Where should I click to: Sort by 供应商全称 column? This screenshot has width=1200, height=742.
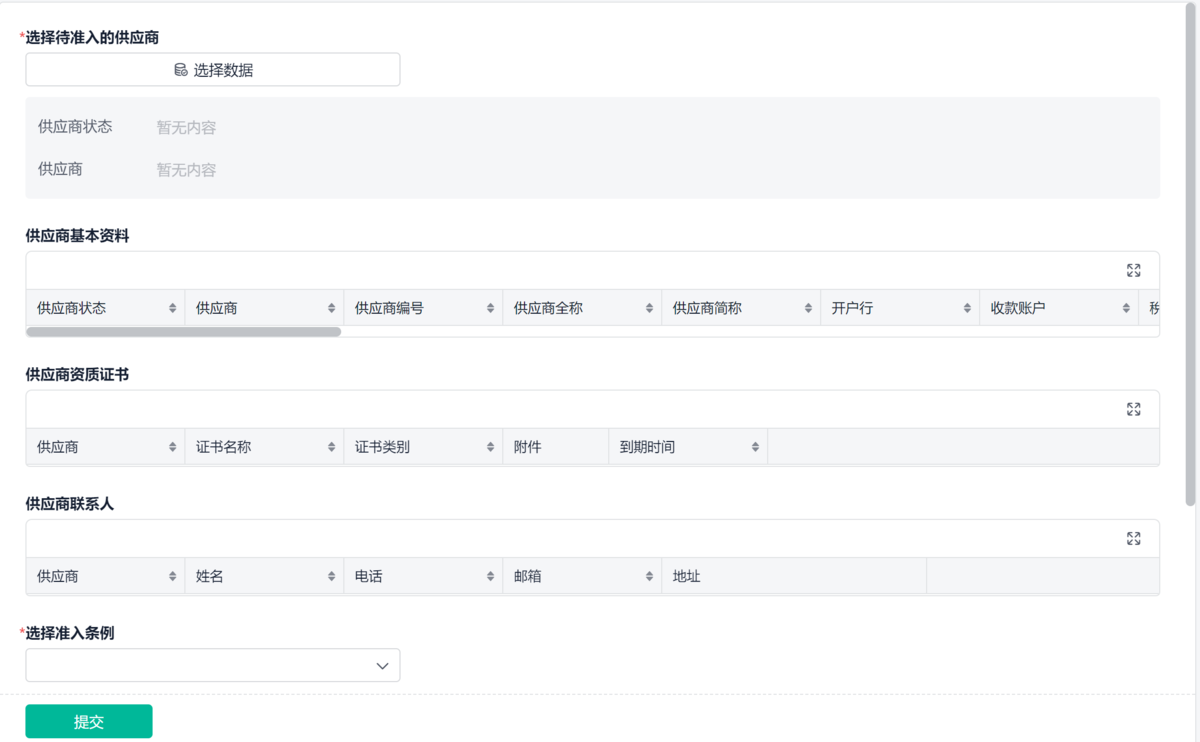pyautogui.click(x=650, y=308)
